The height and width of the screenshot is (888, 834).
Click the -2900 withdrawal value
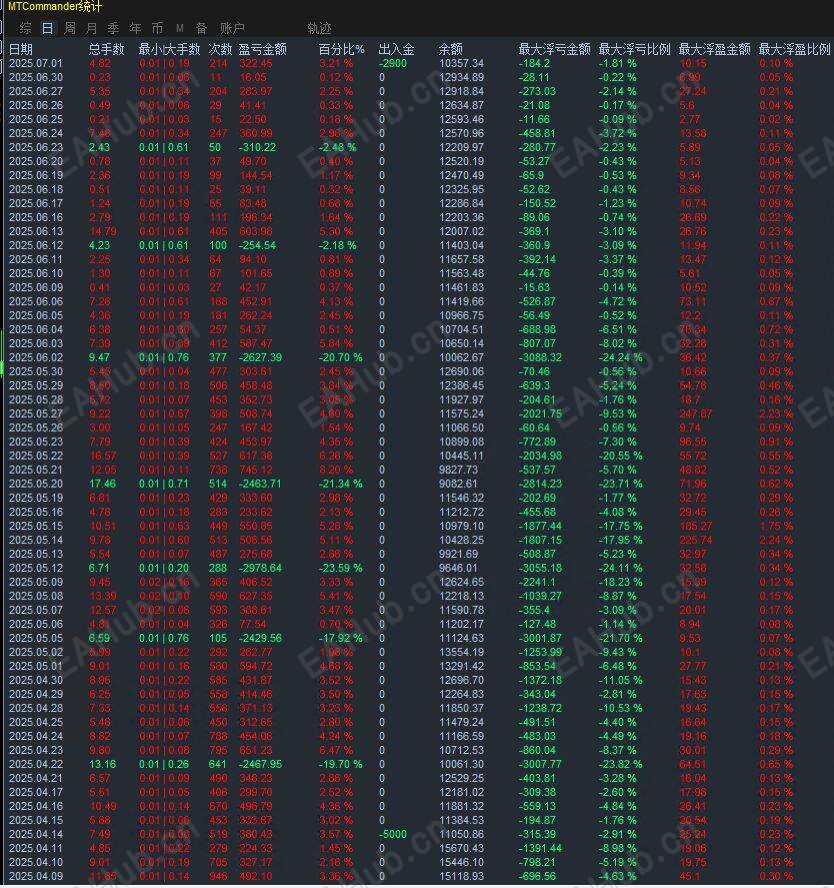coord(393,63)
